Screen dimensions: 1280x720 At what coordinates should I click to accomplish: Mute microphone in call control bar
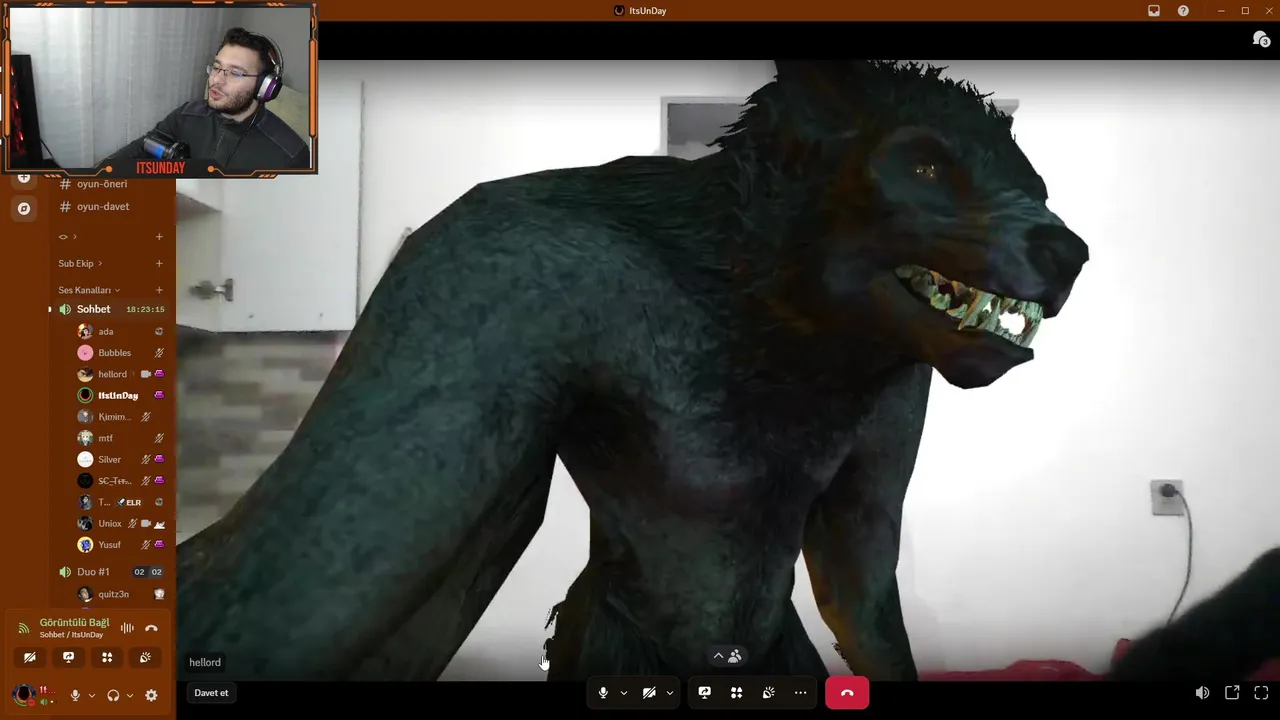[603, 693]
